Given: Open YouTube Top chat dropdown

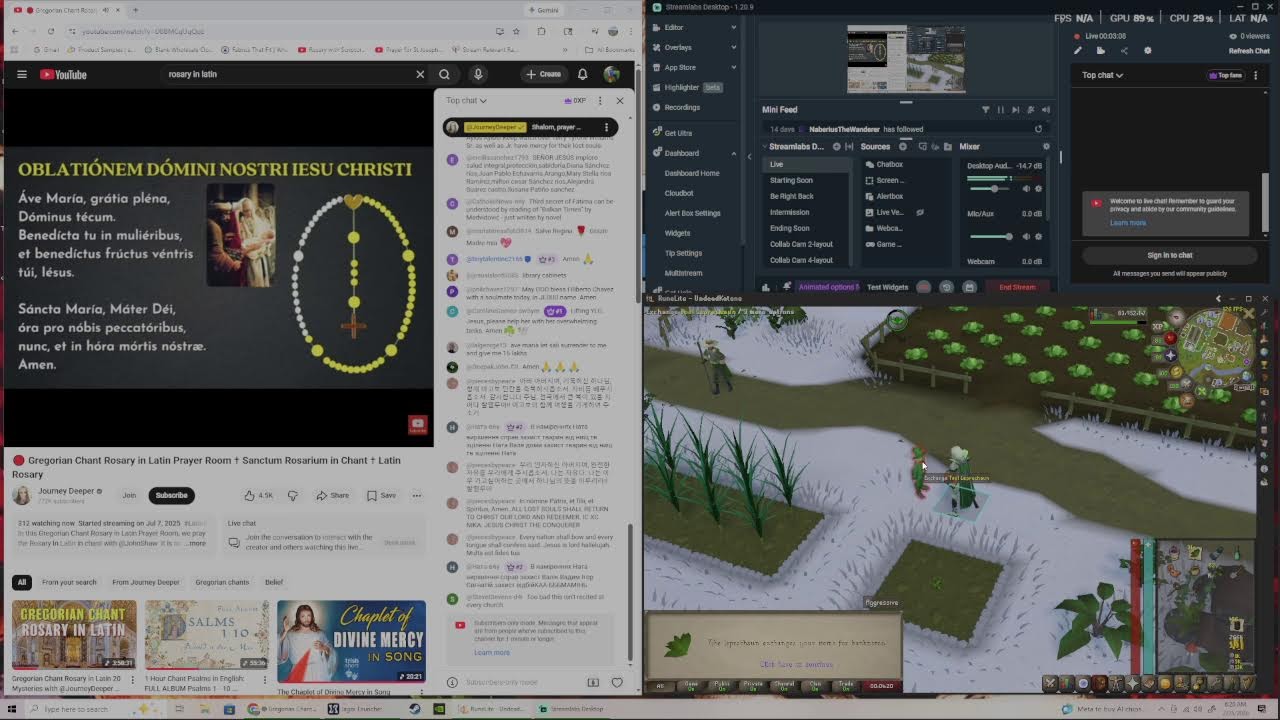Looking at the screenshot, I should [466, 100].
